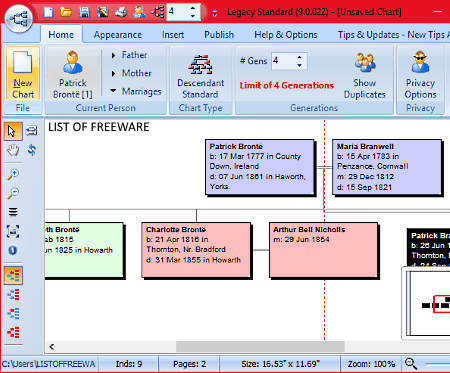This screenshot has height=373, width=450.
Task: Select the box selection tool beside pointer
Action: pyautogui.click(x=32, y=130)
